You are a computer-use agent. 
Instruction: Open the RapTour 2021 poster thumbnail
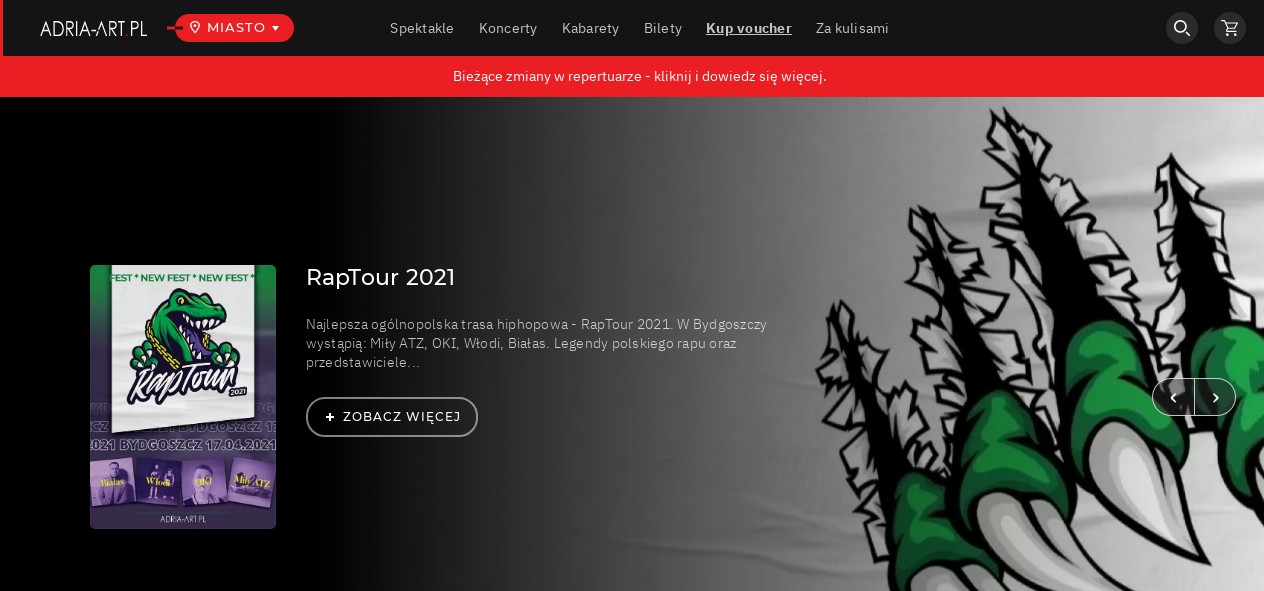tap(183, 397)
